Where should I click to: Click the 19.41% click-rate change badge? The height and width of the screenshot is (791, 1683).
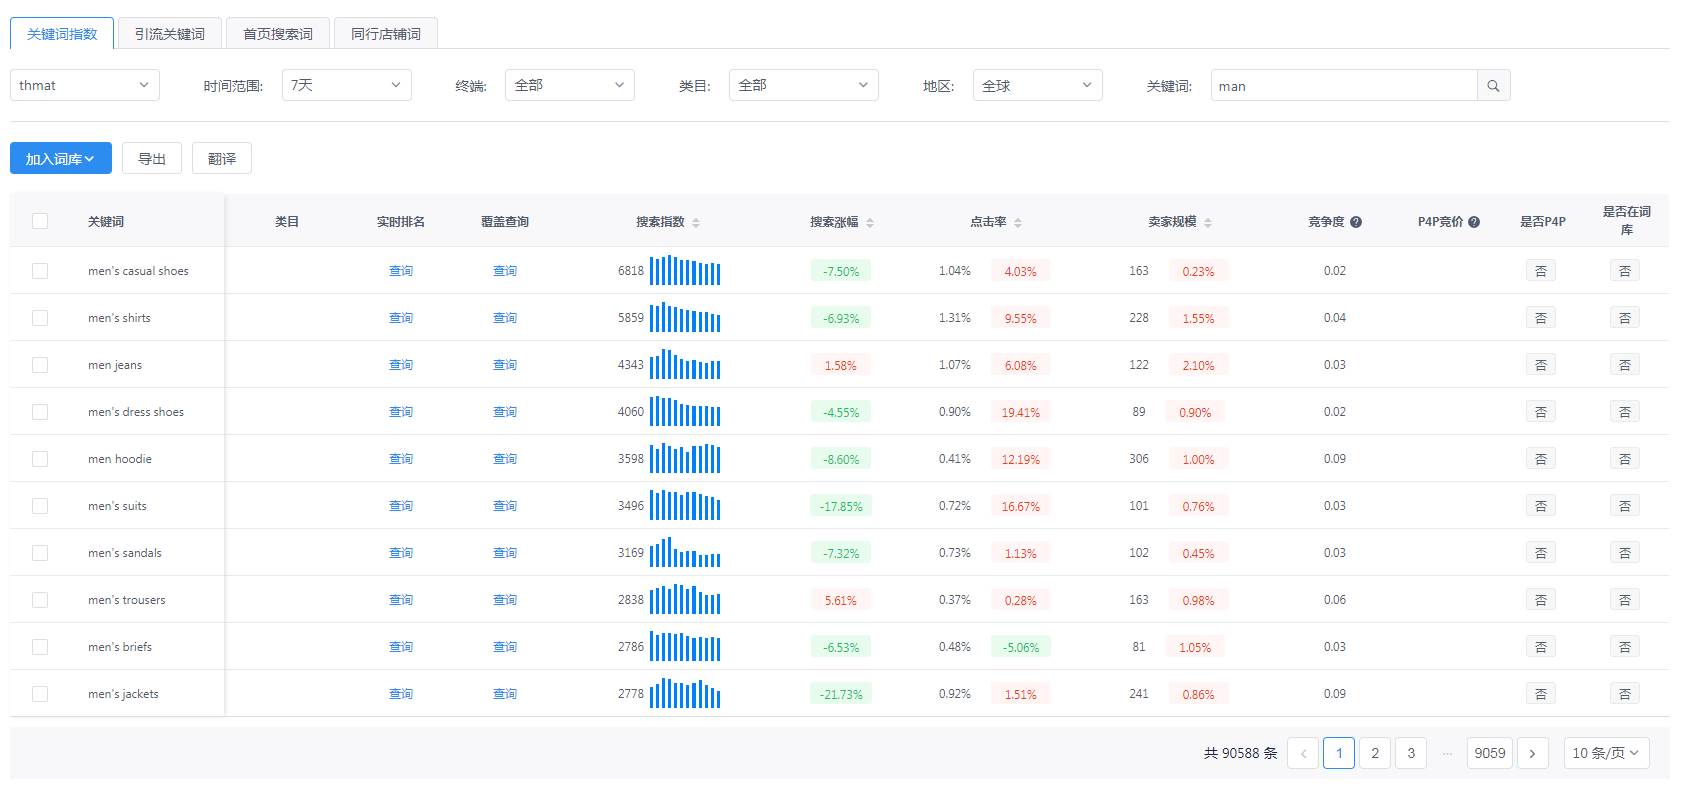click(x=1021, y=412)
